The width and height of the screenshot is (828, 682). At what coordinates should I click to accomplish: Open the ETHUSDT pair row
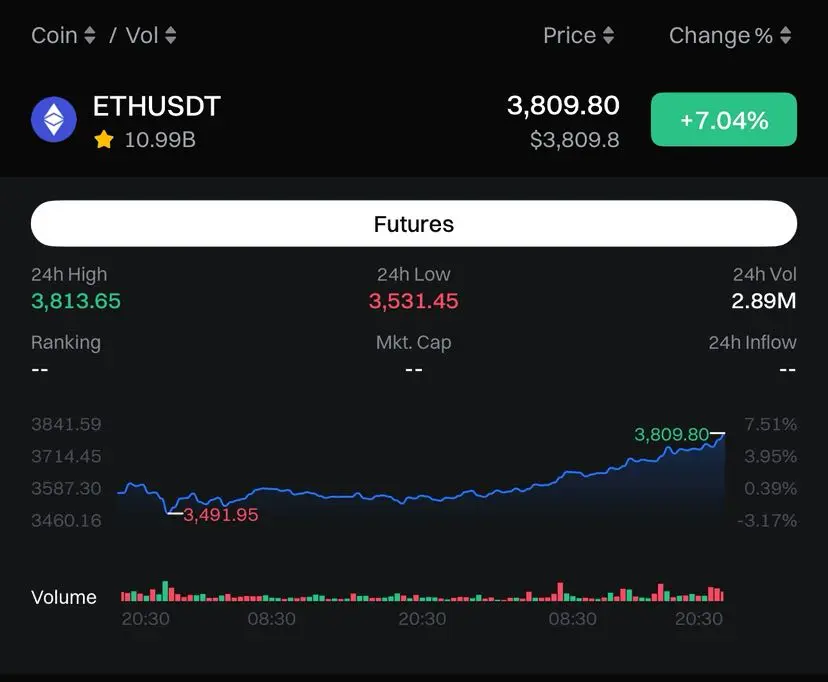pos(414,120)
